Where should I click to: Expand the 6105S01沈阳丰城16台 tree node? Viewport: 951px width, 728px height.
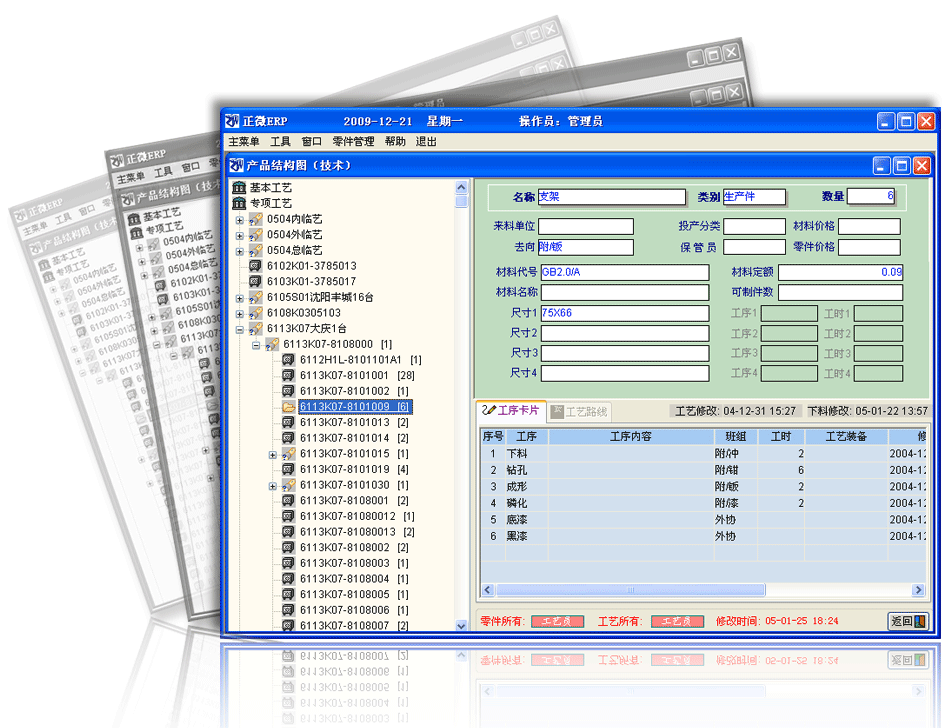point(240,298)
